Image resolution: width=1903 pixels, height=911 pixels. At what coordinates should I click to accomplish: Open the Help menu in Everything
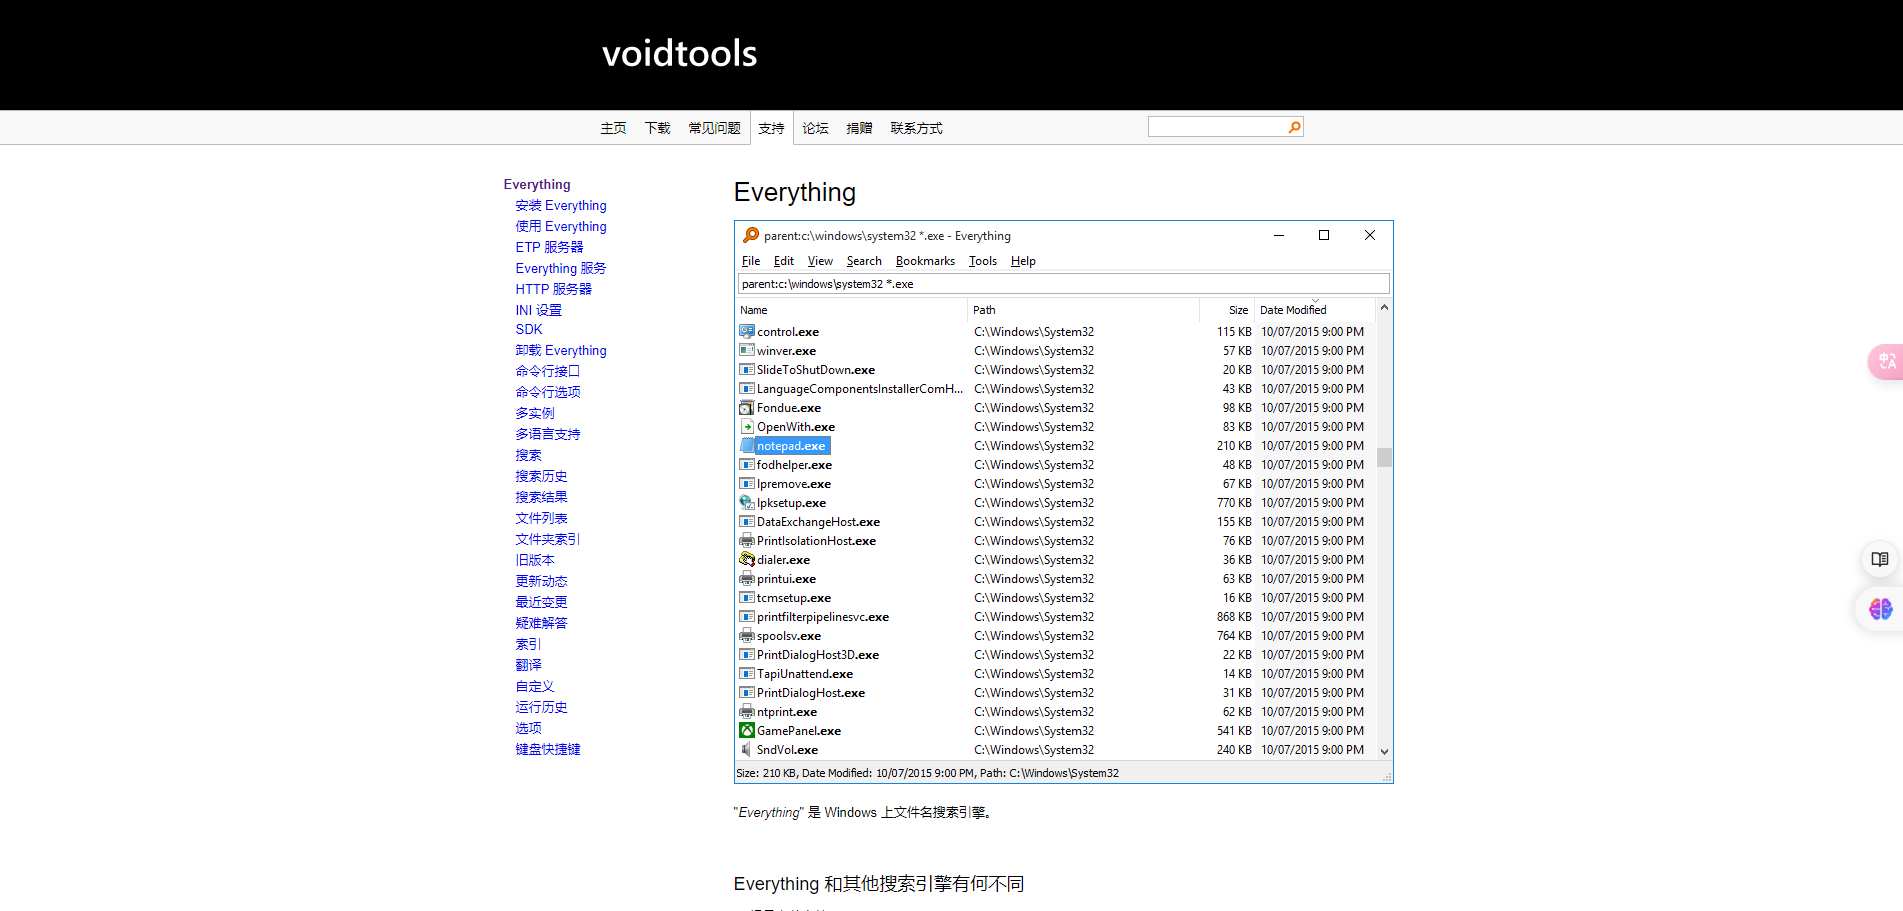point(1023,261)
